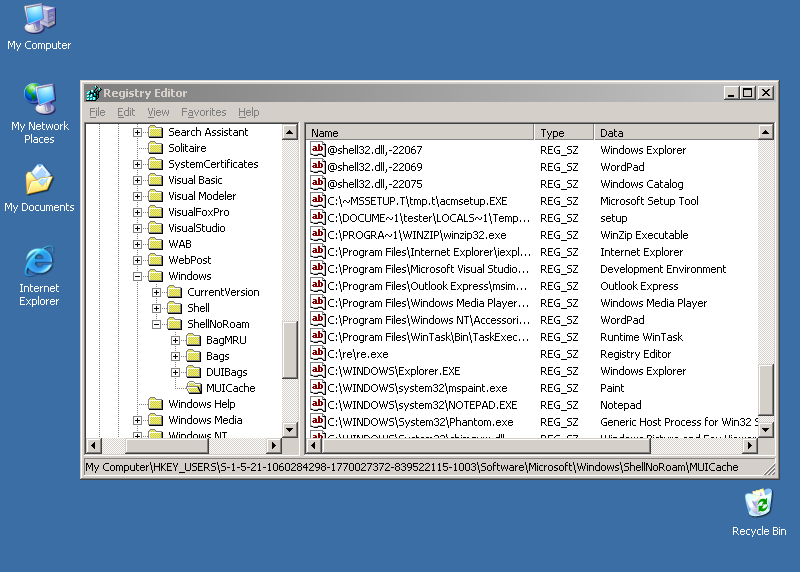Select the 'Outlook Express' data cell
The width and height of the screenshot is (800, 572).
639,286
